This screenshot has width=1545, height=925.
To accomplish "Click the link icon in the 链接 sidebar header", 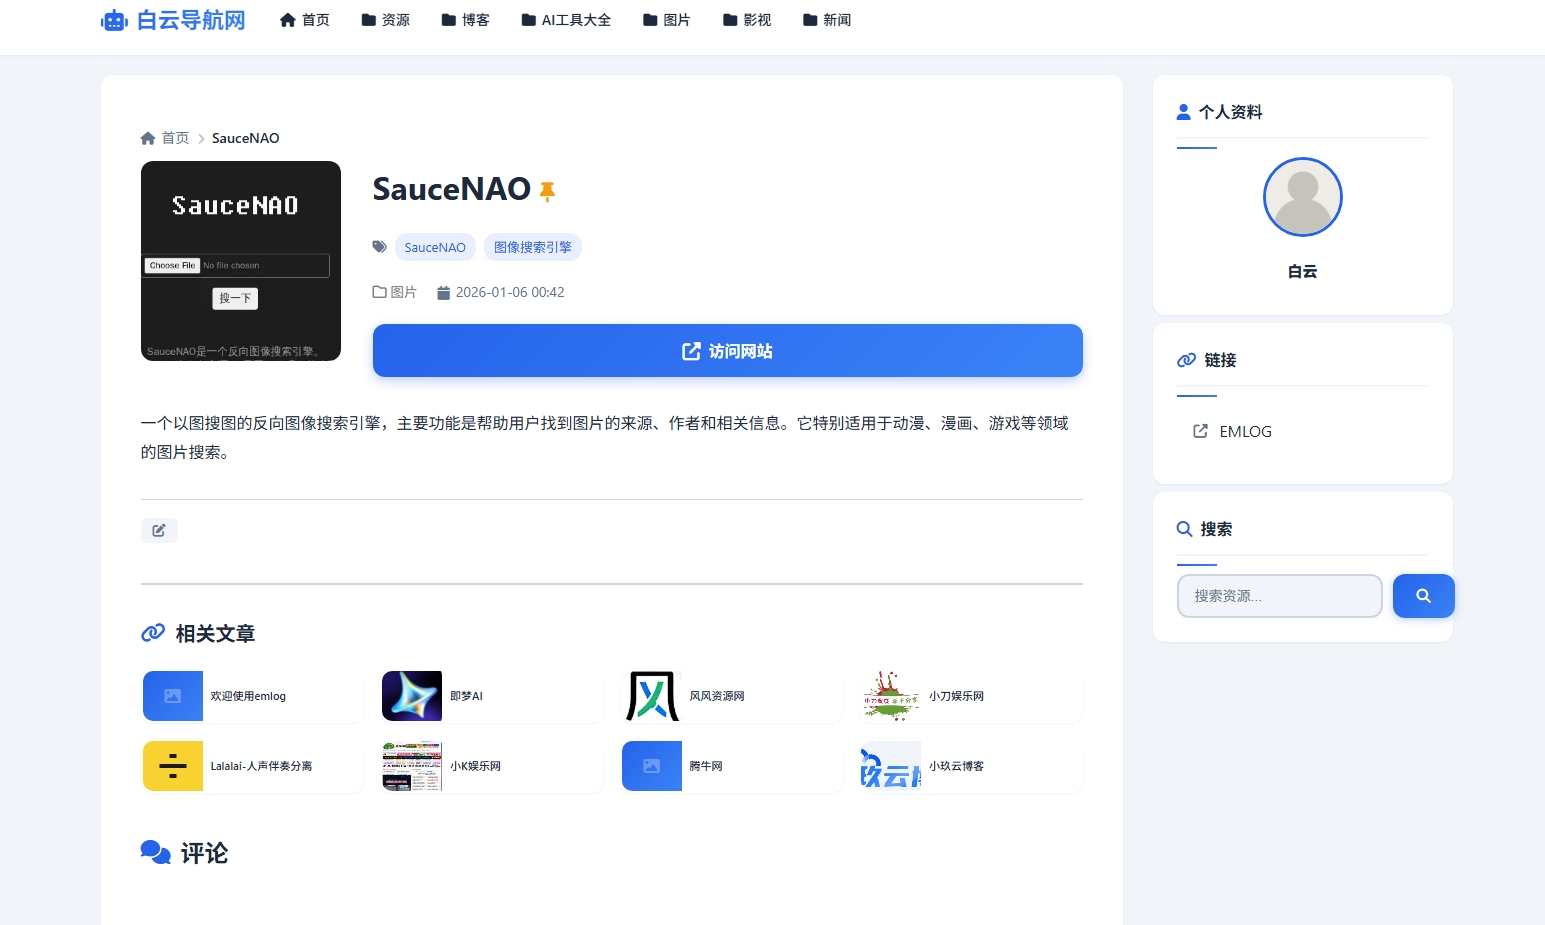I will tap(1186, 360).
